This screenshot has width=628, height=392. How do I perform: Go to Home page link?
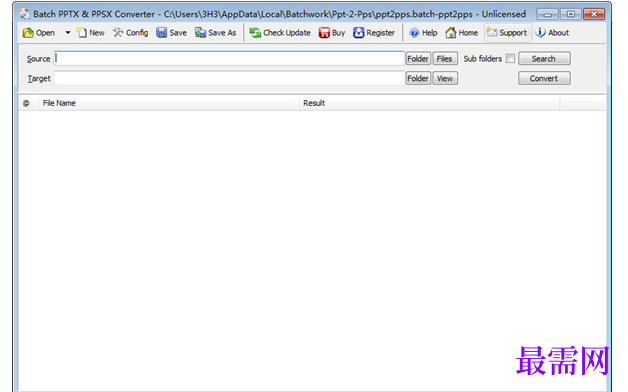pos(461,33)
